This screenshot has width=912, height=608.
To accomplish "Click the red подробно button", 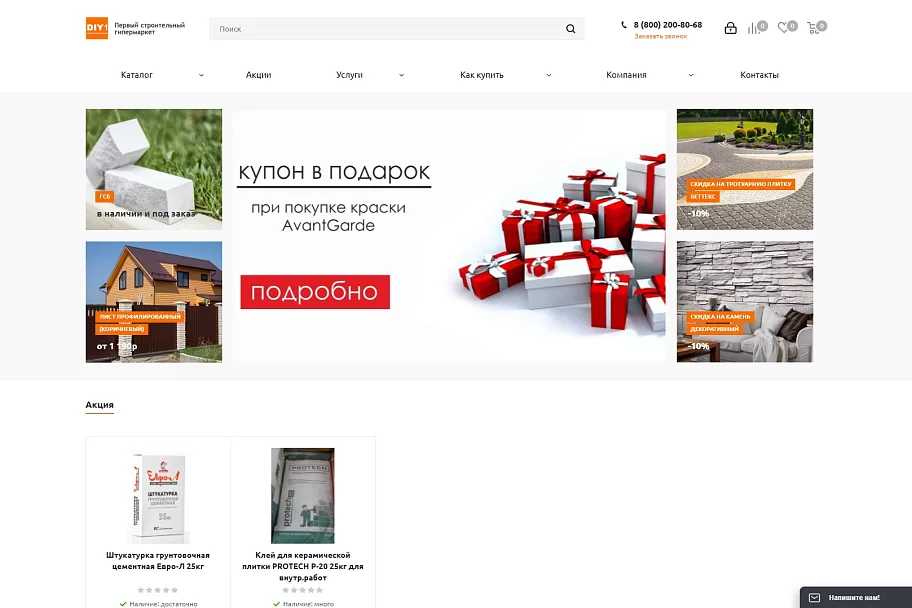I will 315,292.
